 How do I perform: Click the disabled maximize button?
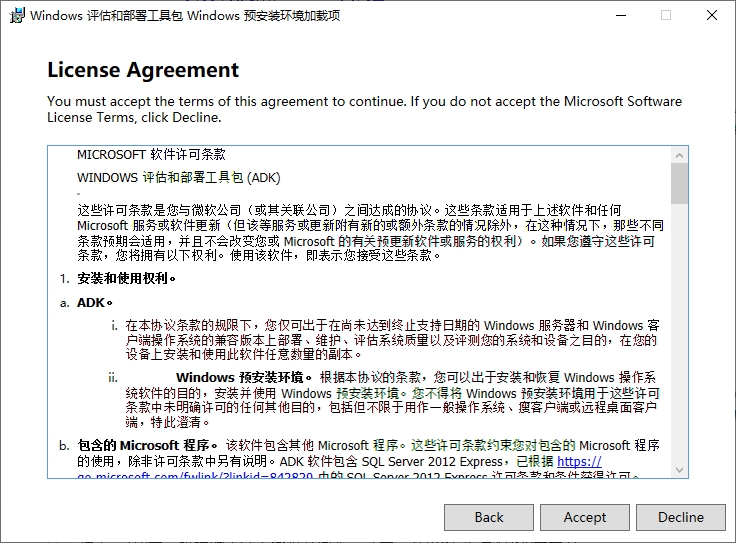tap(666, 15)
